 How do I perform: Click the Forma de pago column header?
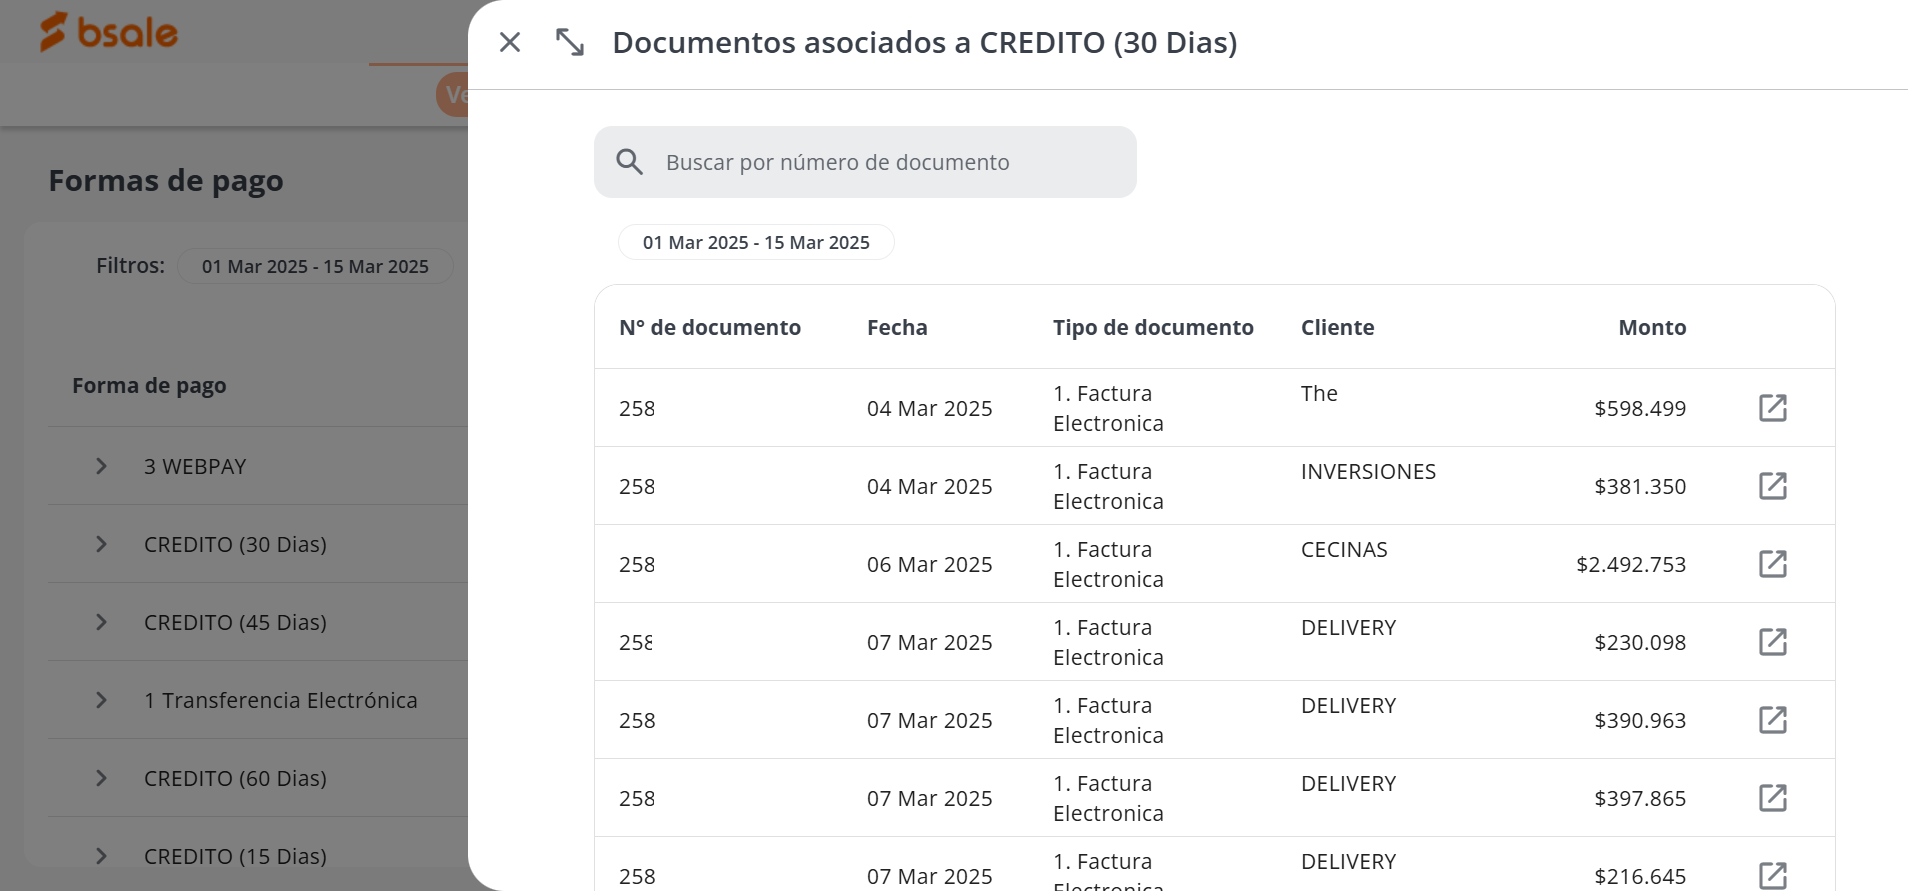(x=149, y=385)
